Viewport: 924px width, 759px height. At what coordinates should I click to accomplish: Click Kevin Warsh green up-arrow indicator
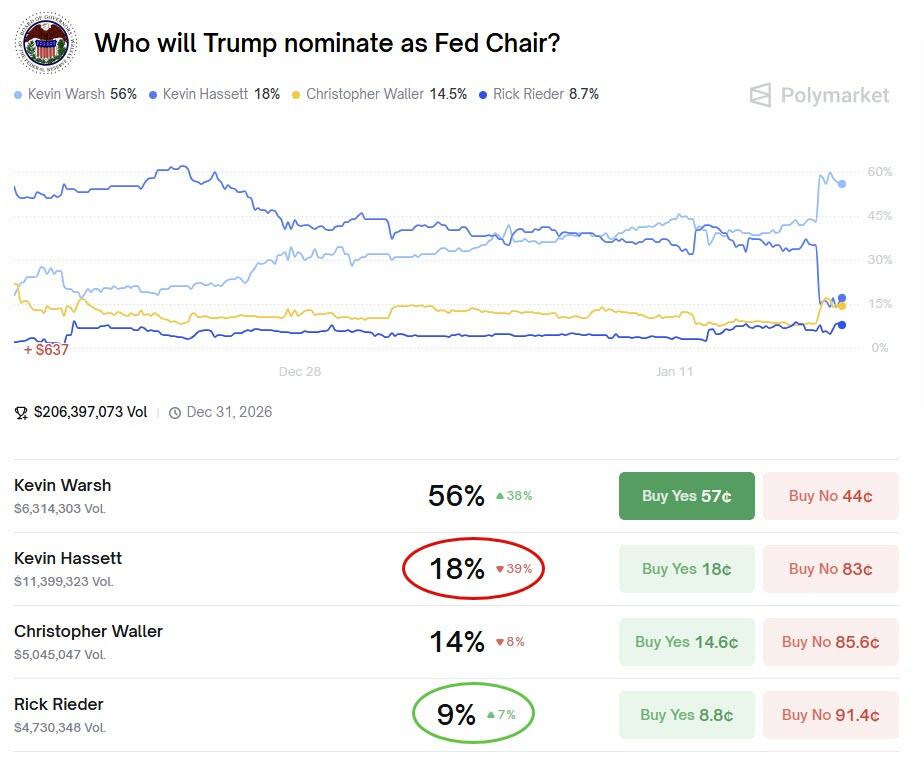click(500, 496)
